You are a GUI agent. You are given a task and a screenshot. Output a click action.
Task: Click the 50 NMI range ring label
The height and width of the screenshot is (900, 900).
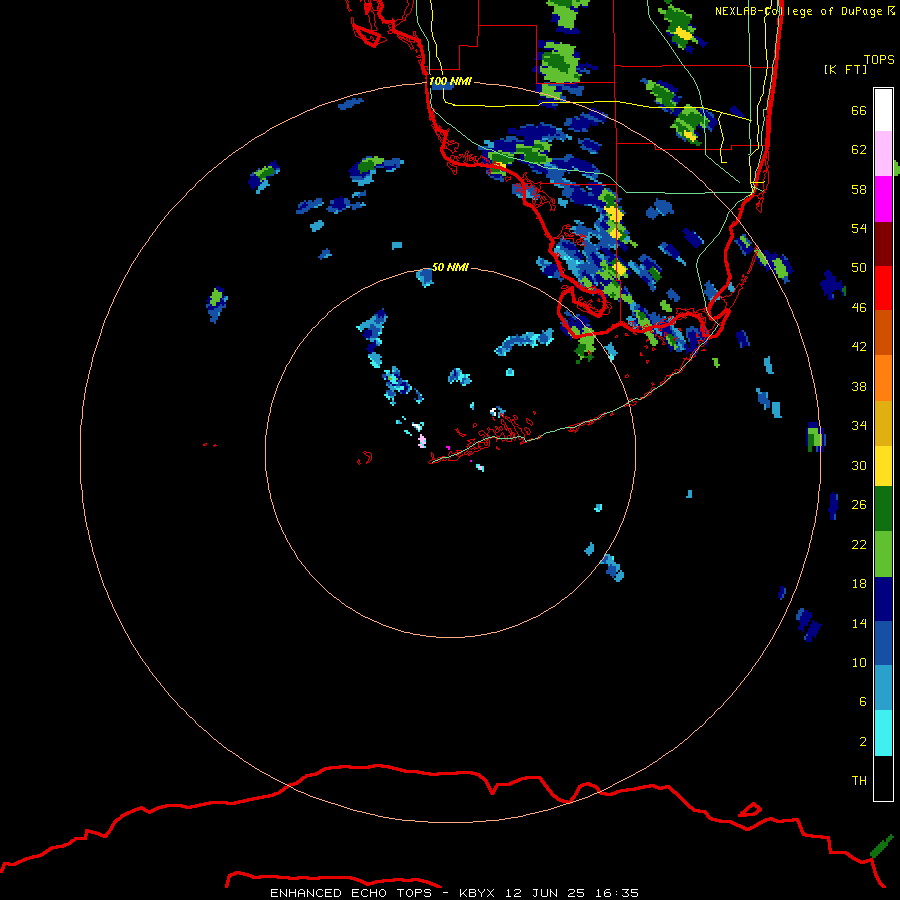tap(450, 267)
